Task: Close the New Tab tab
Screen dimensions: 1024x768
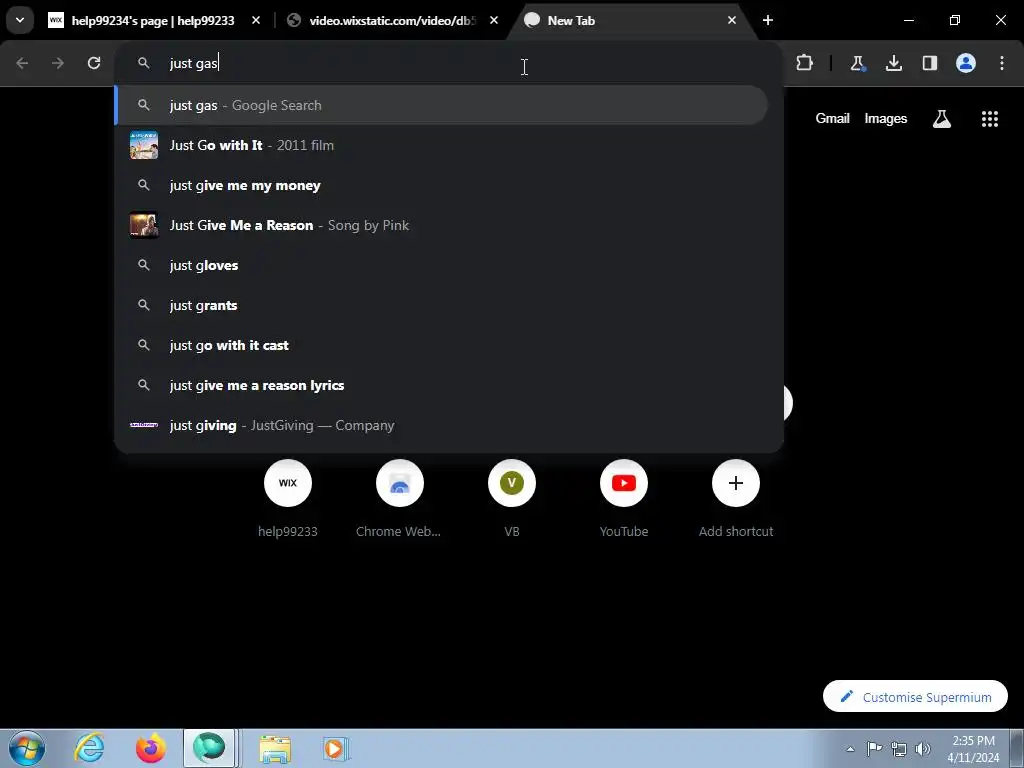Action: click(731, 21)
